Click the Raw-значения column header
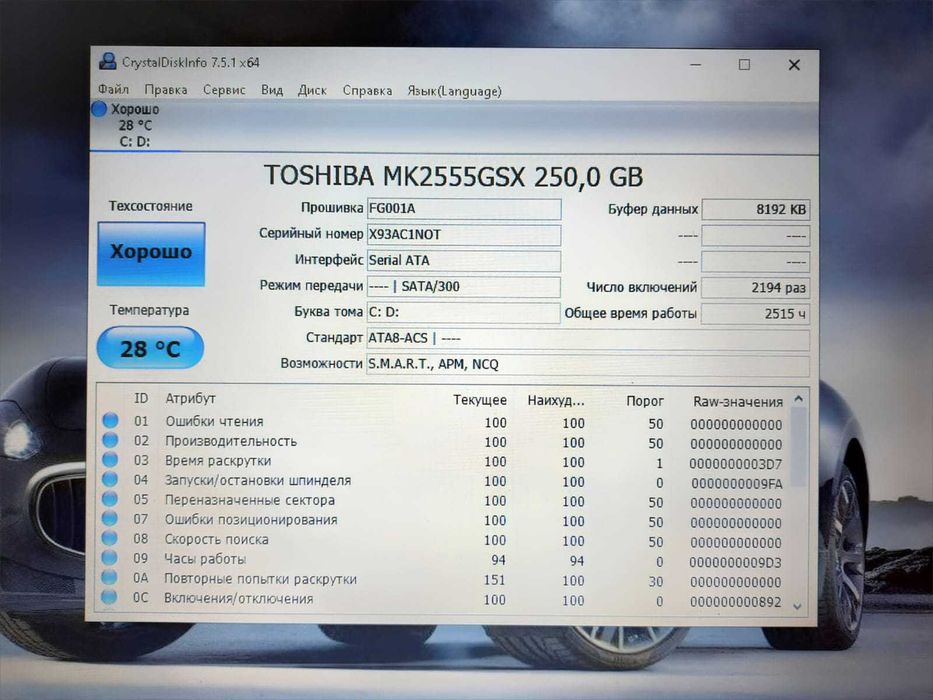933x700 pixels. 738,402
